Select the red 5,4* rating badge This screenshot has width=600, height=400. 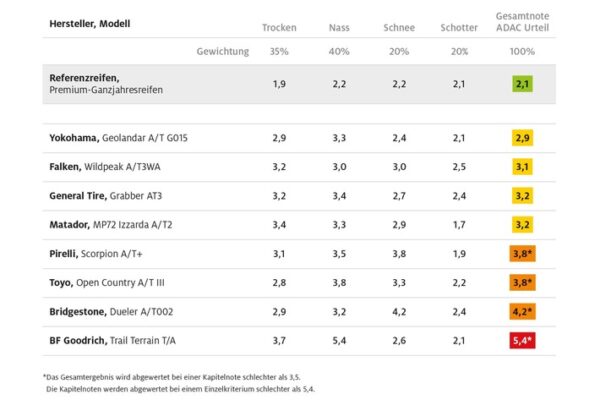(522, 341)
